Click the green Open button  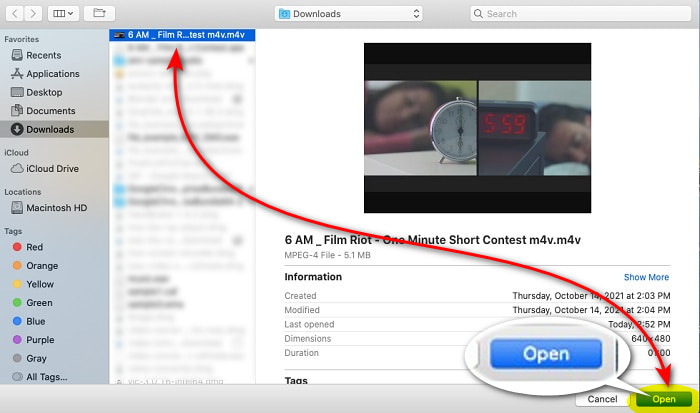click(x=663, y=399)
